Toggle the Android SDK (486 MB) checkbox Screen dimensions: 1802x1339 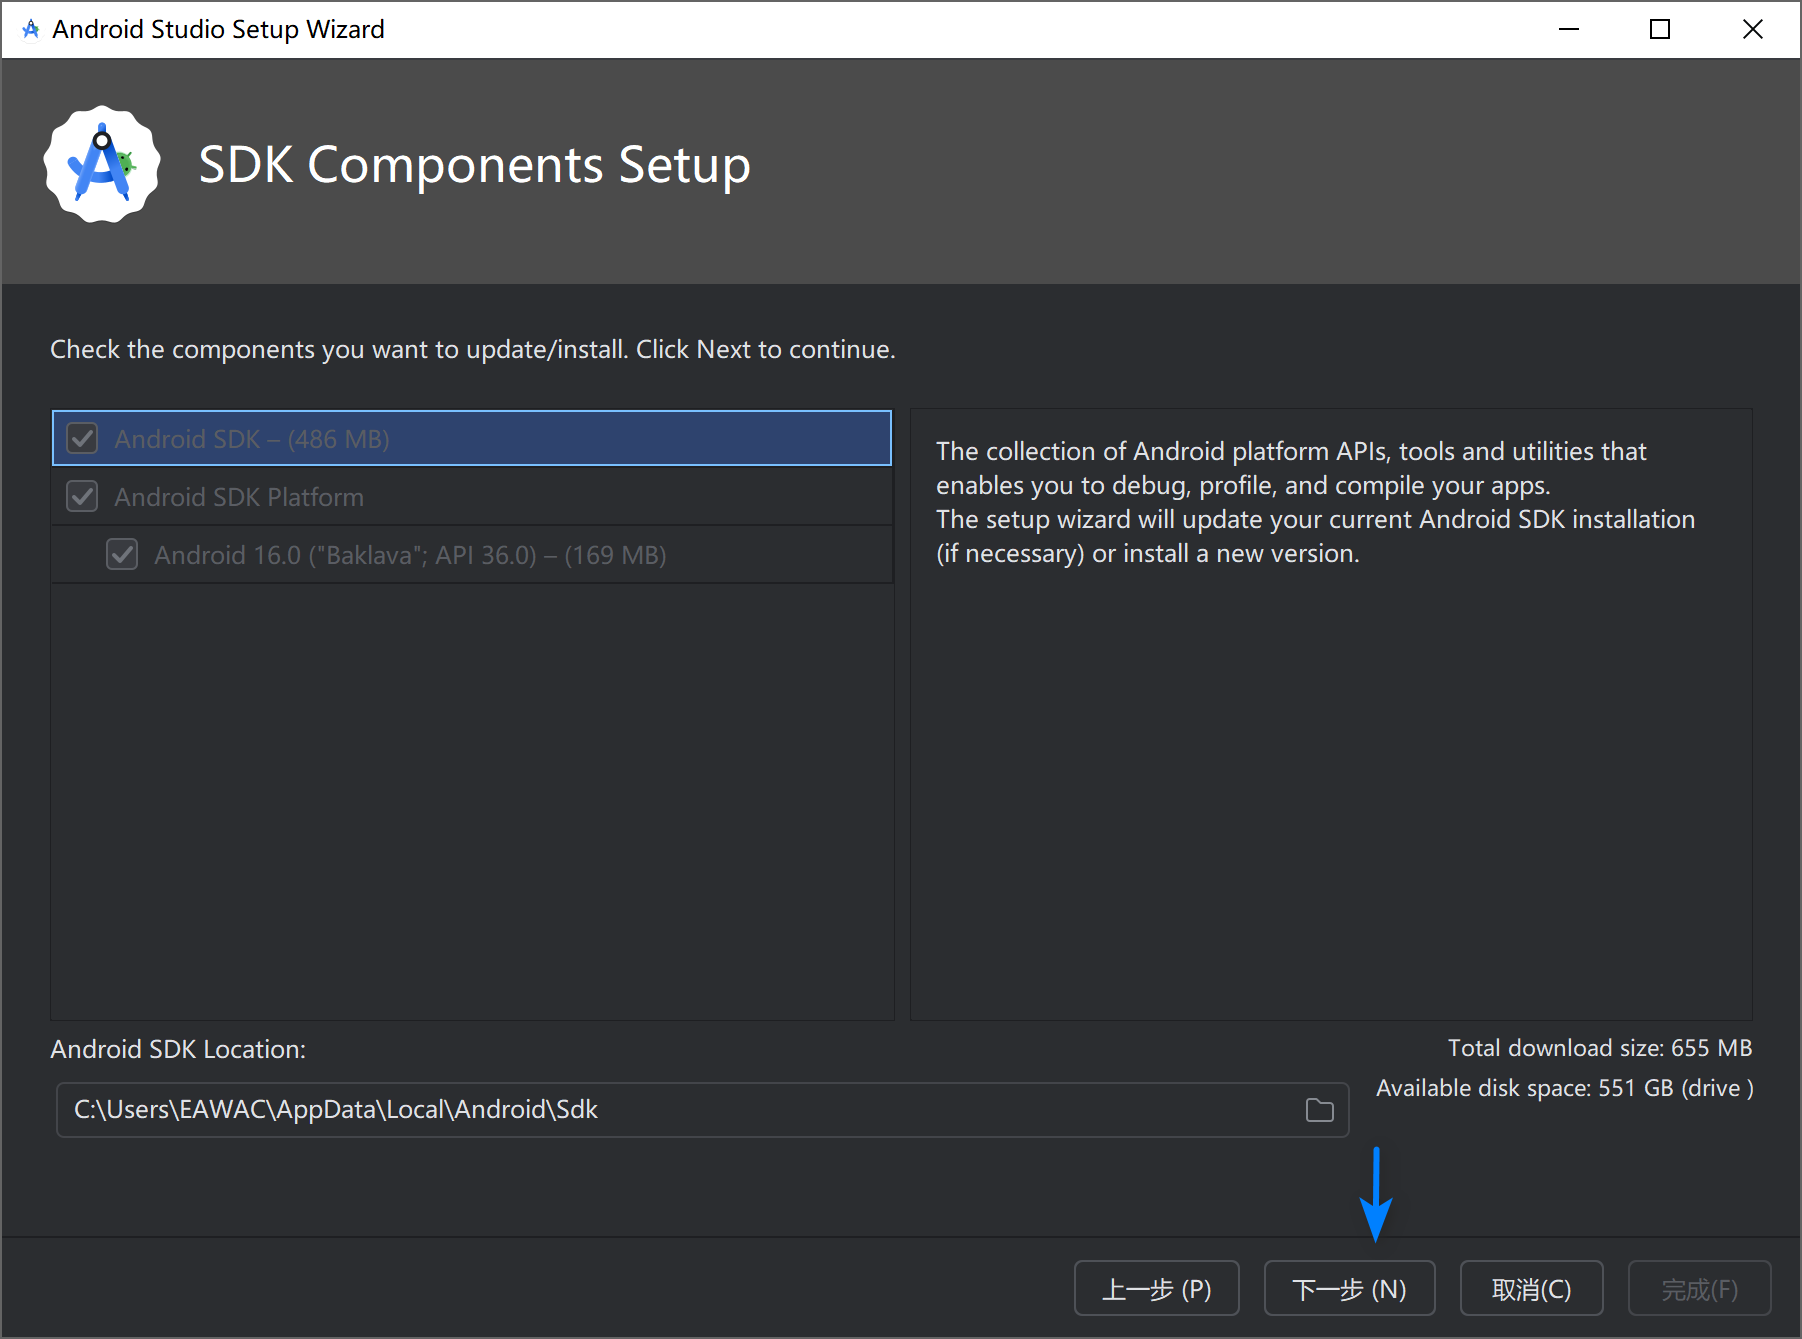(82, 439)
